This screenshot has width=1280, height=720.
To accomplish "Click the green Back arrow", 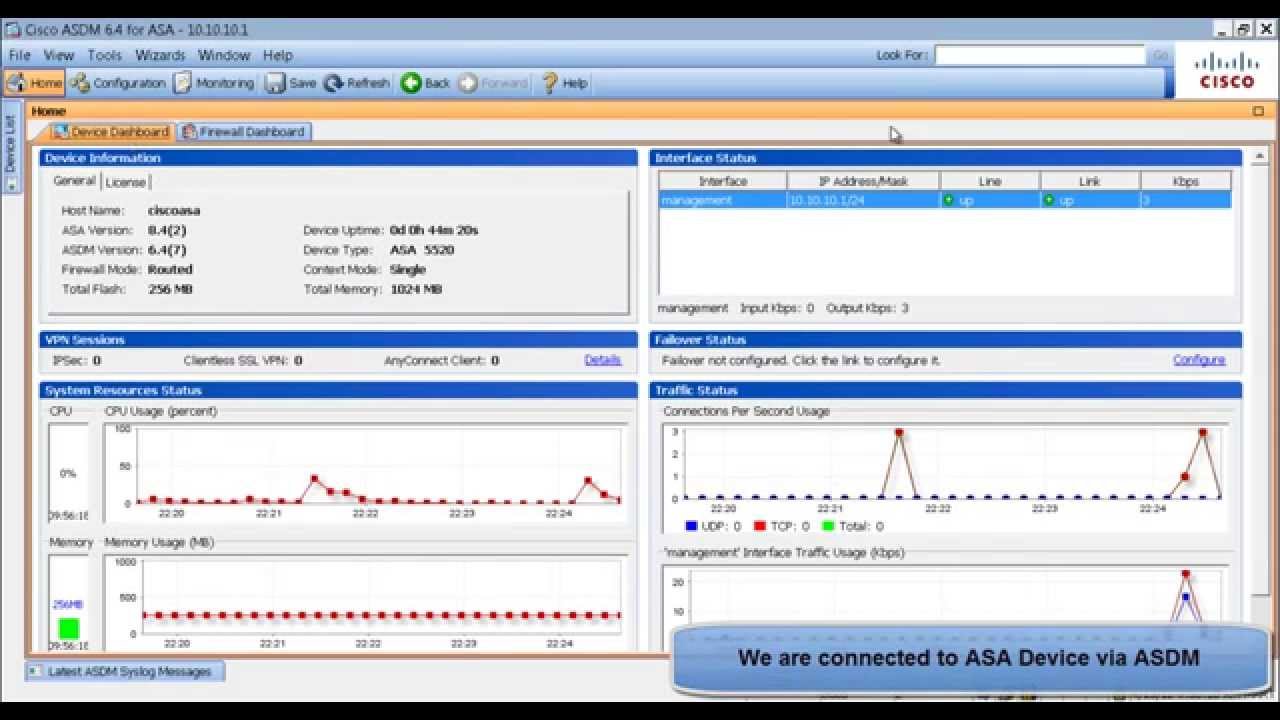I will click(411, 83).
